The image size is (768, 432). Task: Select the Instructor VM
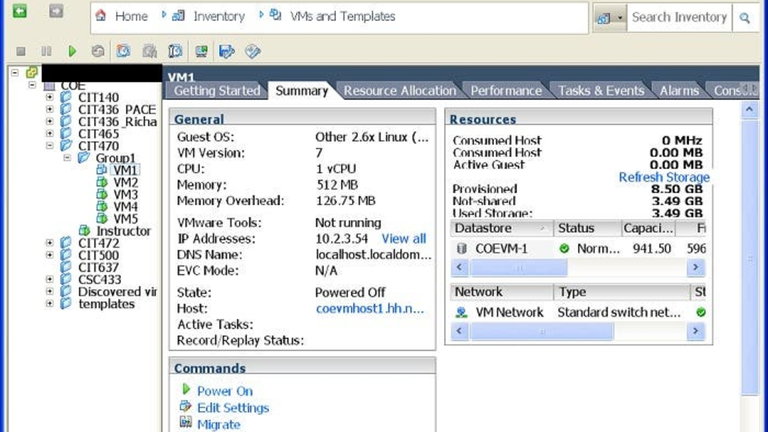[123, 231]
